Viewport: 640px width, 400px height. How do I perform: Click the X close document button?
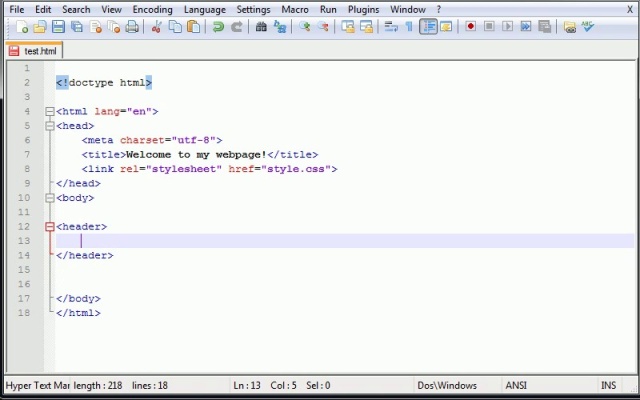[631, 9]
